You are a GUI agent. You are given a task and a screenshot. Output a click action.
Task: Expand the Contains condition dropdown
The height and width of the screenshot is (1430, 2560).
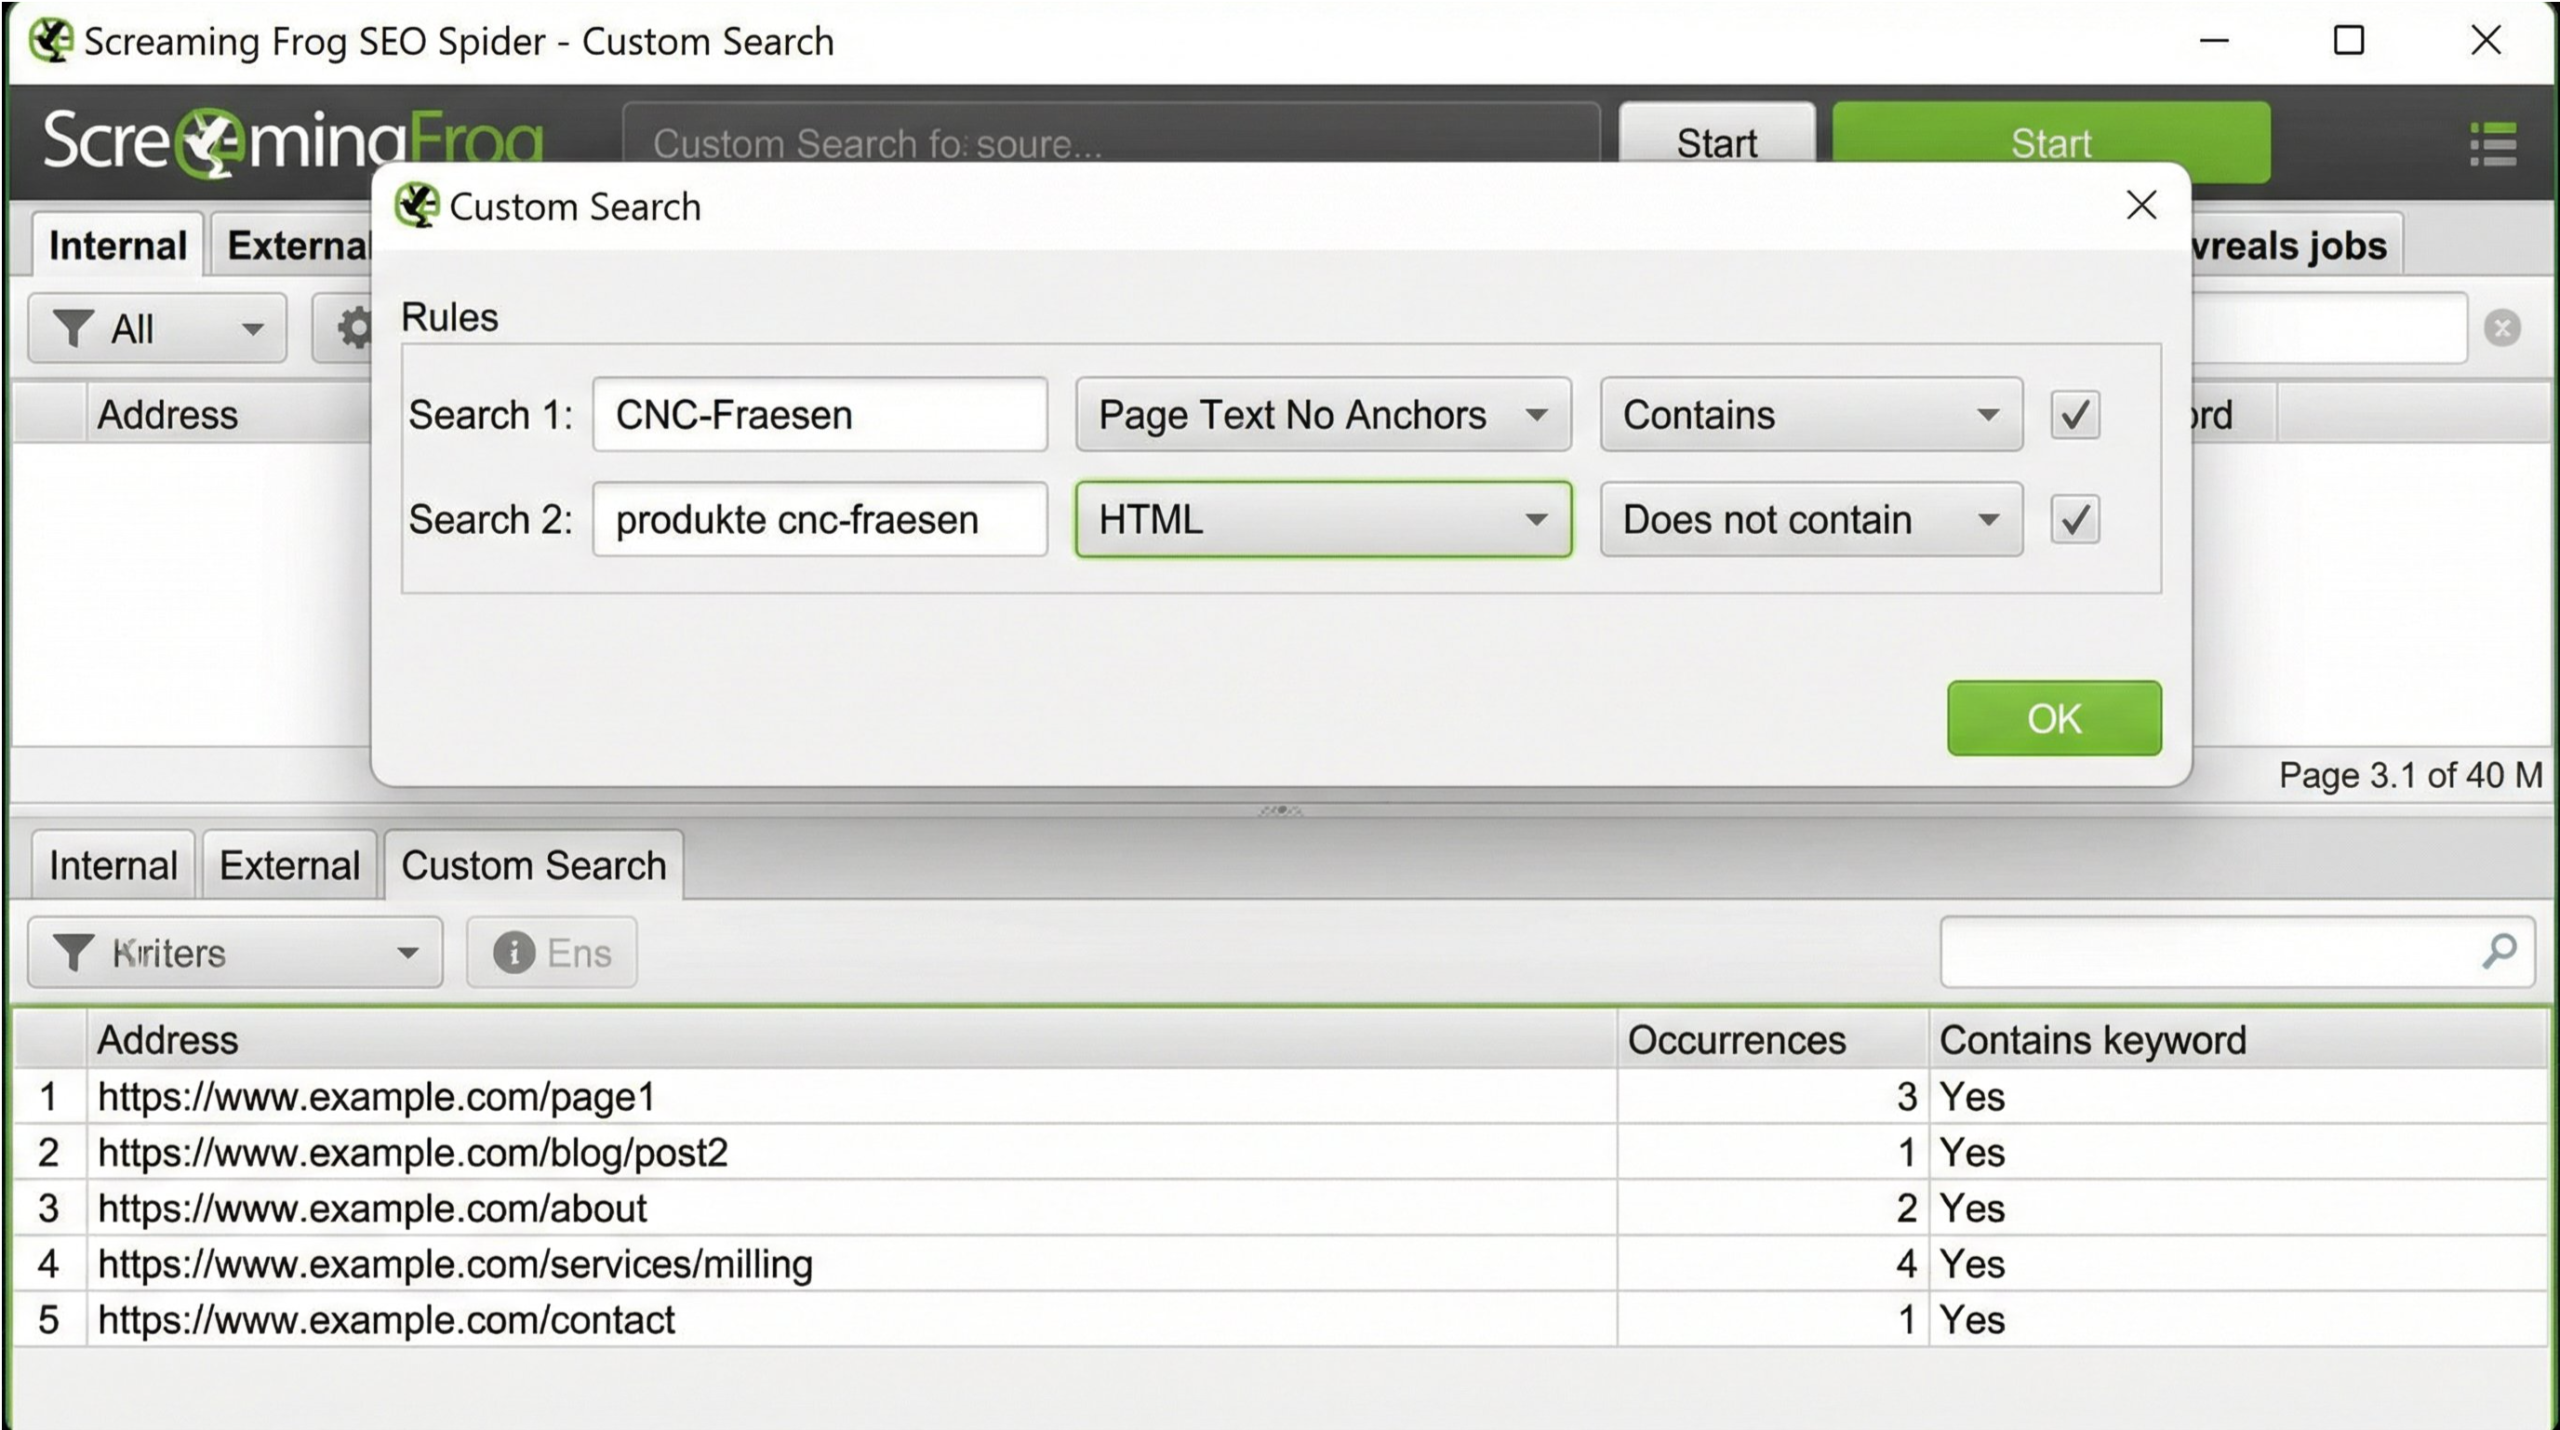point(1811,414)
